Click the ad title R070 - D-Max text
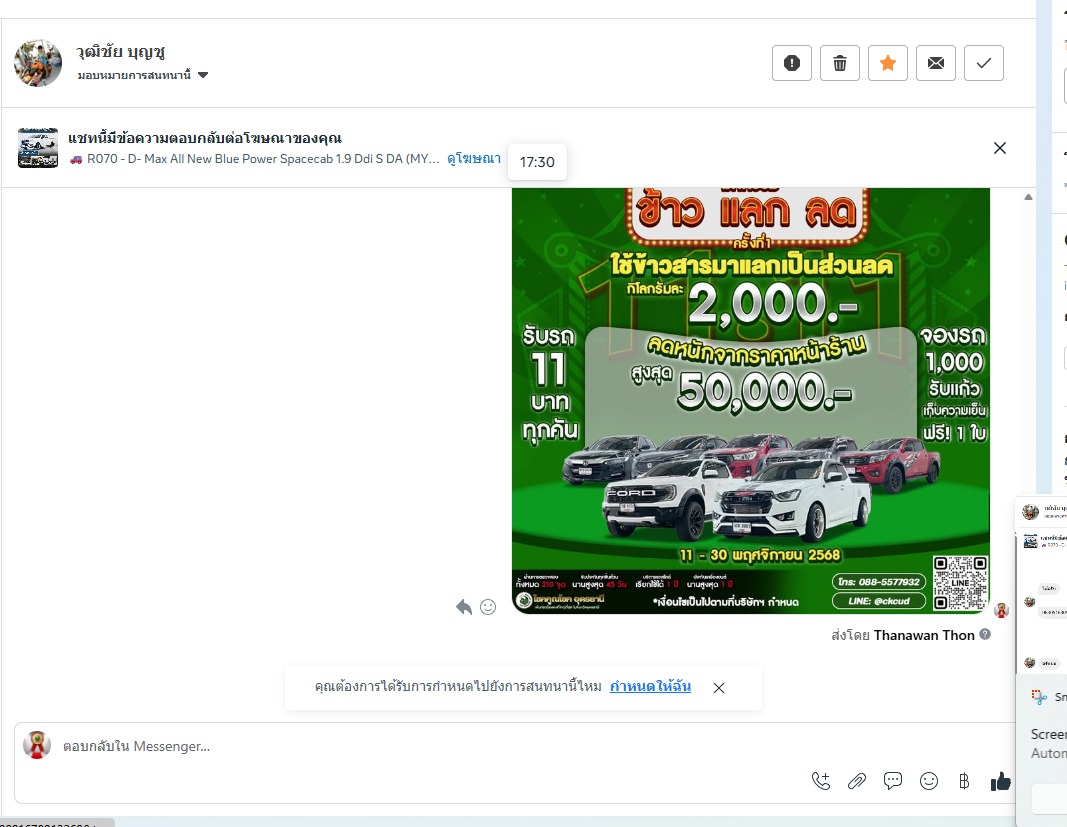This screenshot has width=1067, height=827. (x=255, y=159)
